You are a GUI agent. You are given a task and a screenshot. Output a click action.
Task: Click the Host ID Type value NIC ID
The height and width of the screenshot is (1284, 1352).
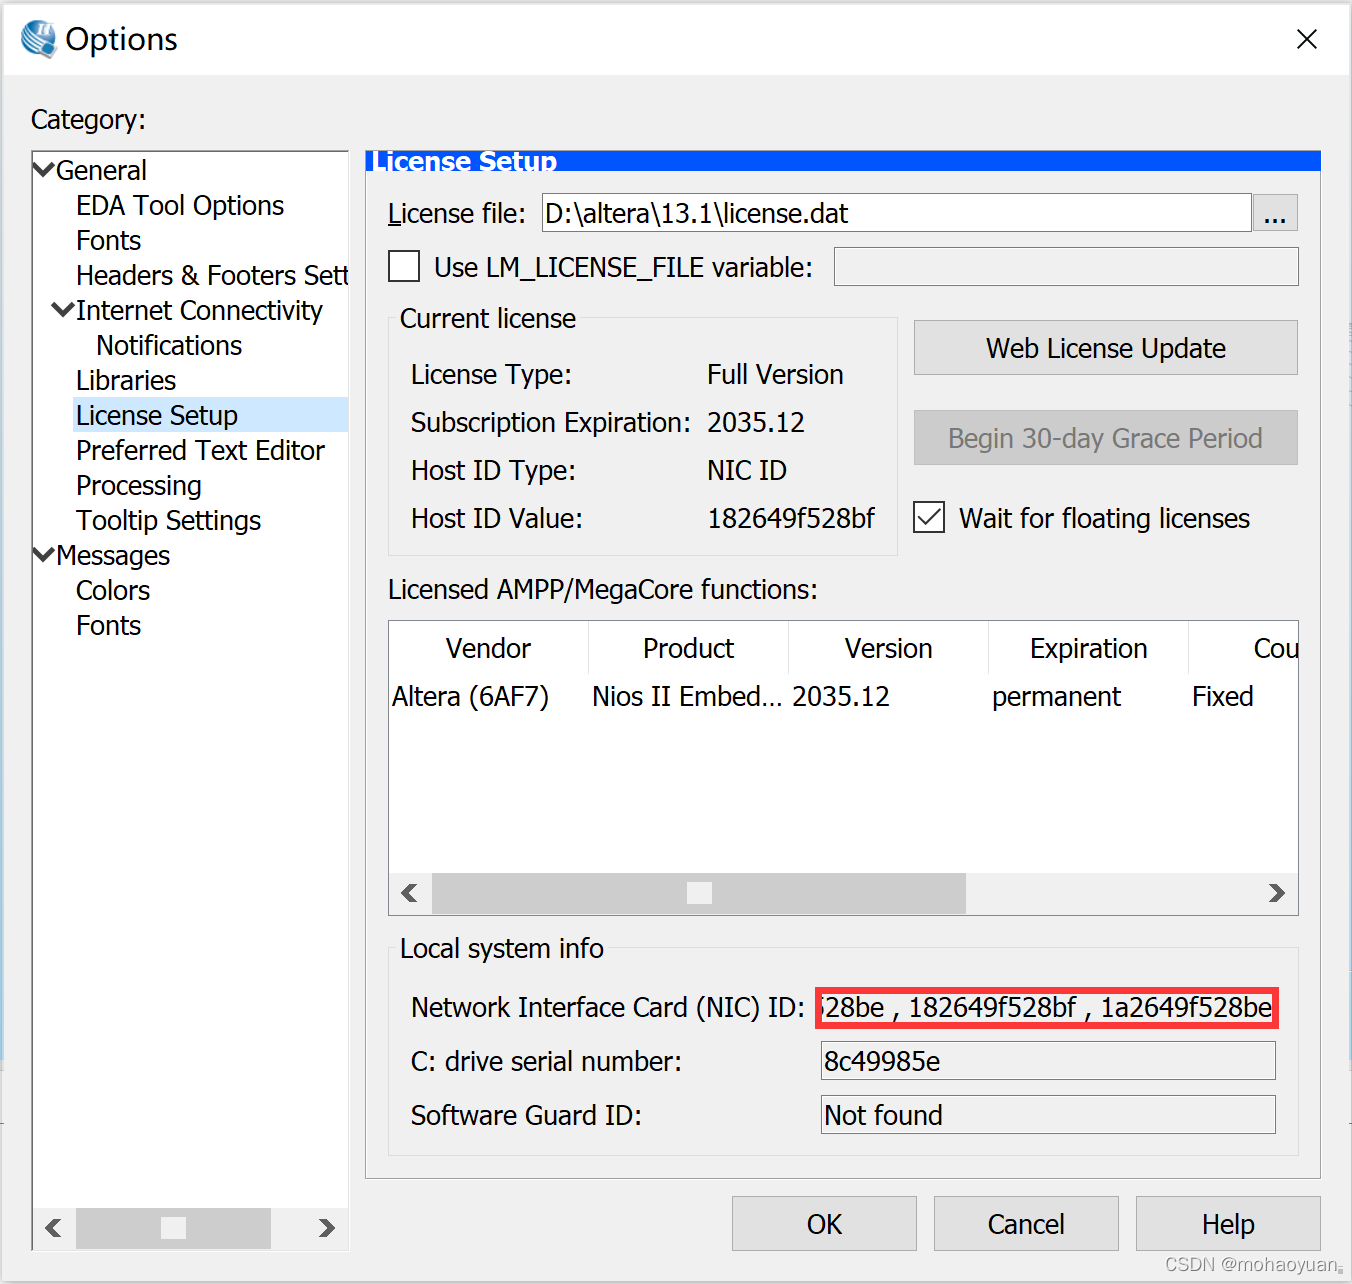click(747, 470)
